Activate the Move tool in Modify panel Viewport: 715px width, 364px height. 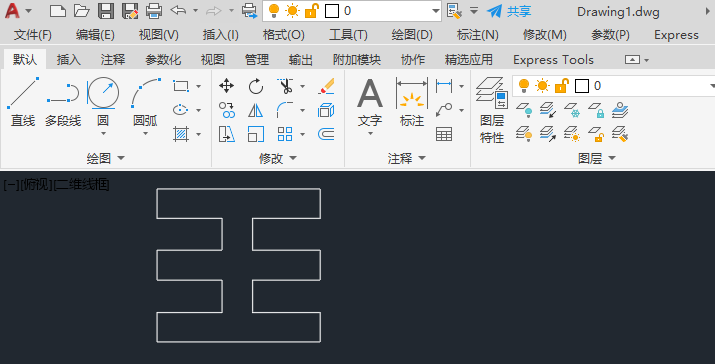(227, 86)
